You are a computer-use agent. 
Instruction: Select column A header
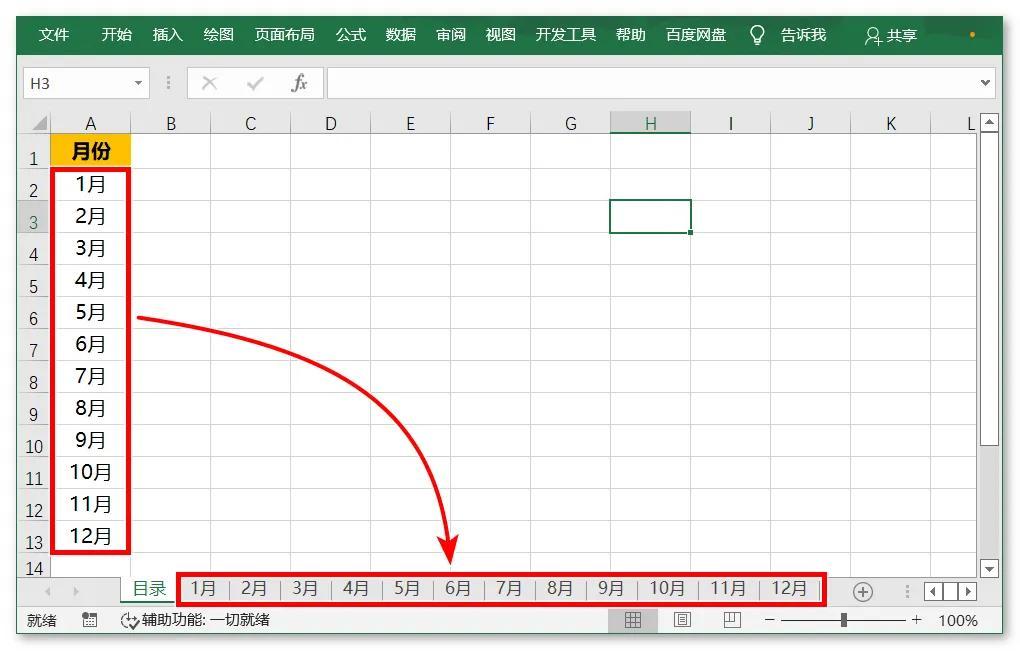[x=90, y=123]
